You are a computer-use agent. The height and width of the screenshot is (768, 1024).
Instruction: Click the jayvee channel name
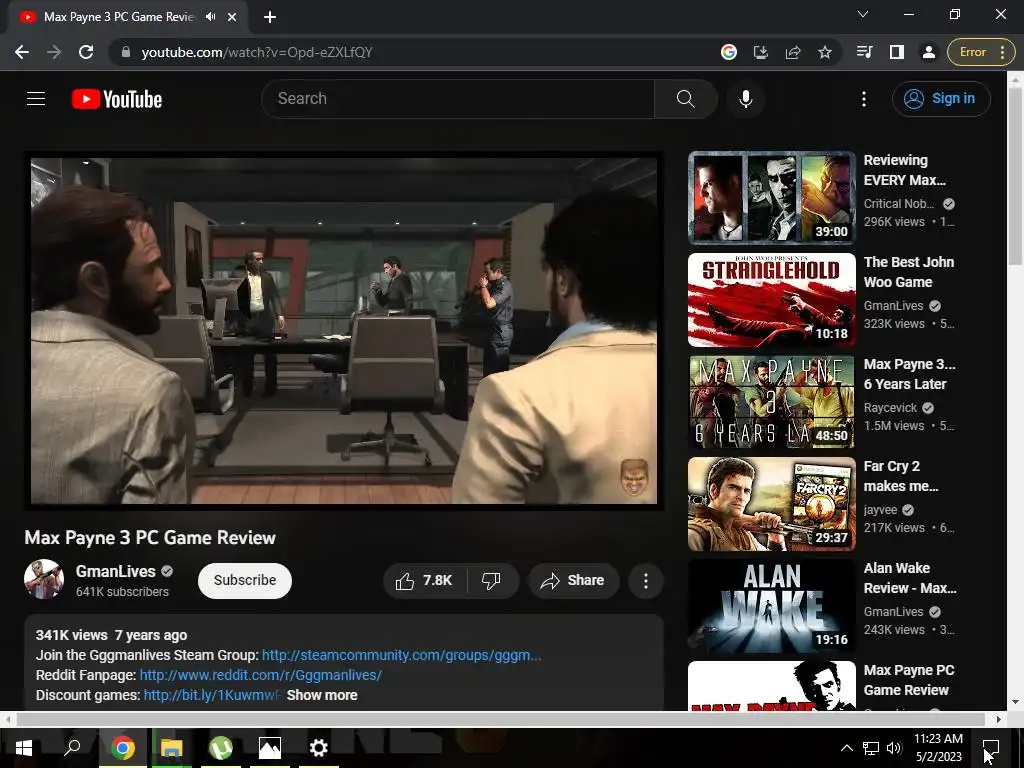pos(880,510)
